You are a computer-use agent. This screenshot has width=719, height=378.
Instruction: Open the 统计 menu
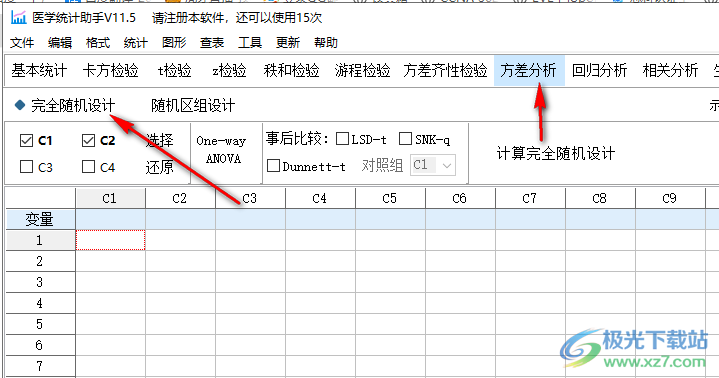tap(136, 43)
